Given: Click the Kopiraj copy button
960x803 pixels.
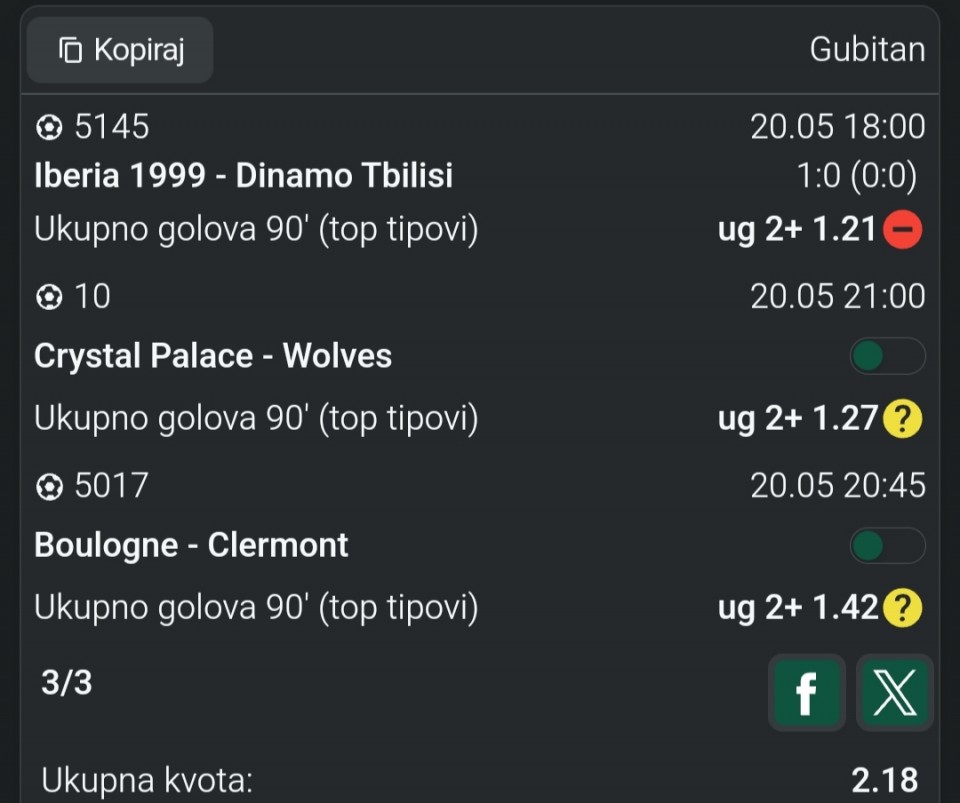Looking at the screenshot, I should 120,50.
